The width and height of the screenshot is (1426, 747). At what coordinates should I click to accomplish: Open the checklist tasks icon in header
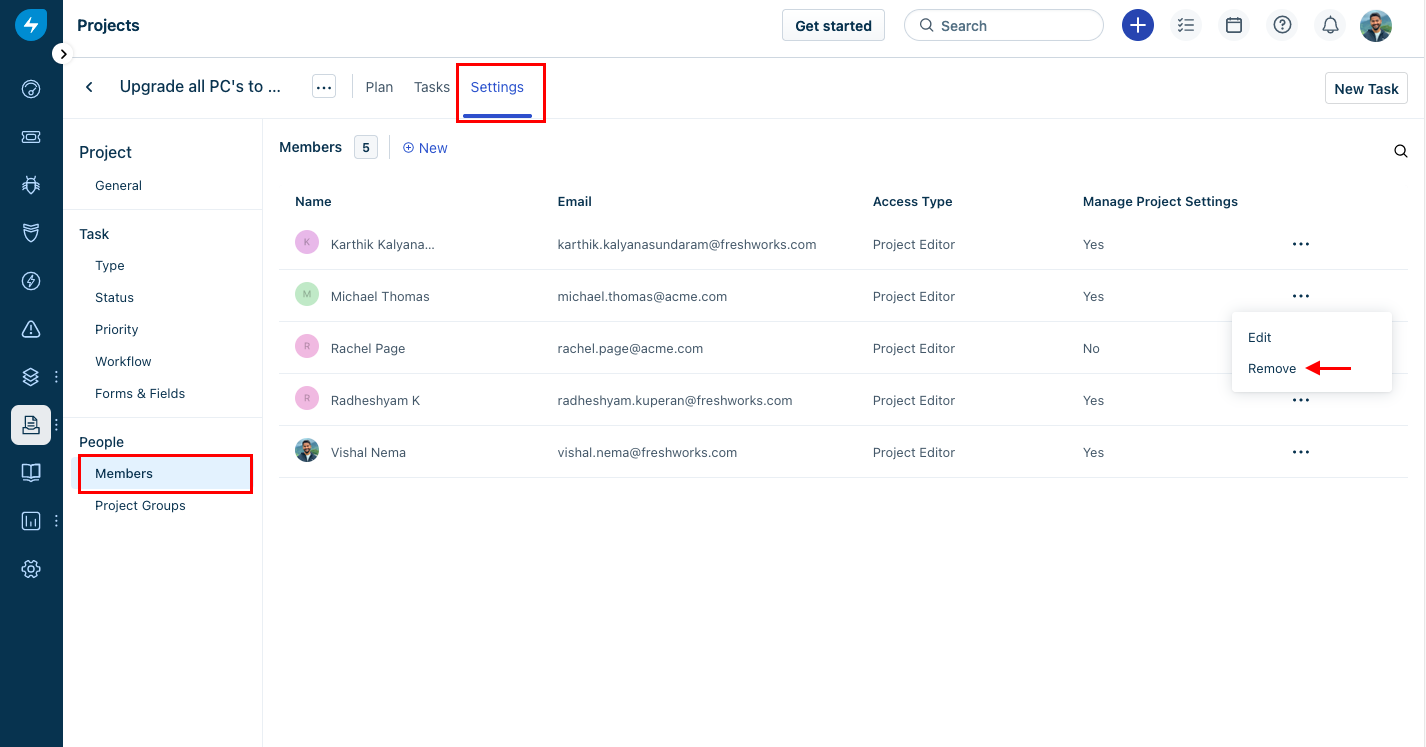(x=1186, y=26)
